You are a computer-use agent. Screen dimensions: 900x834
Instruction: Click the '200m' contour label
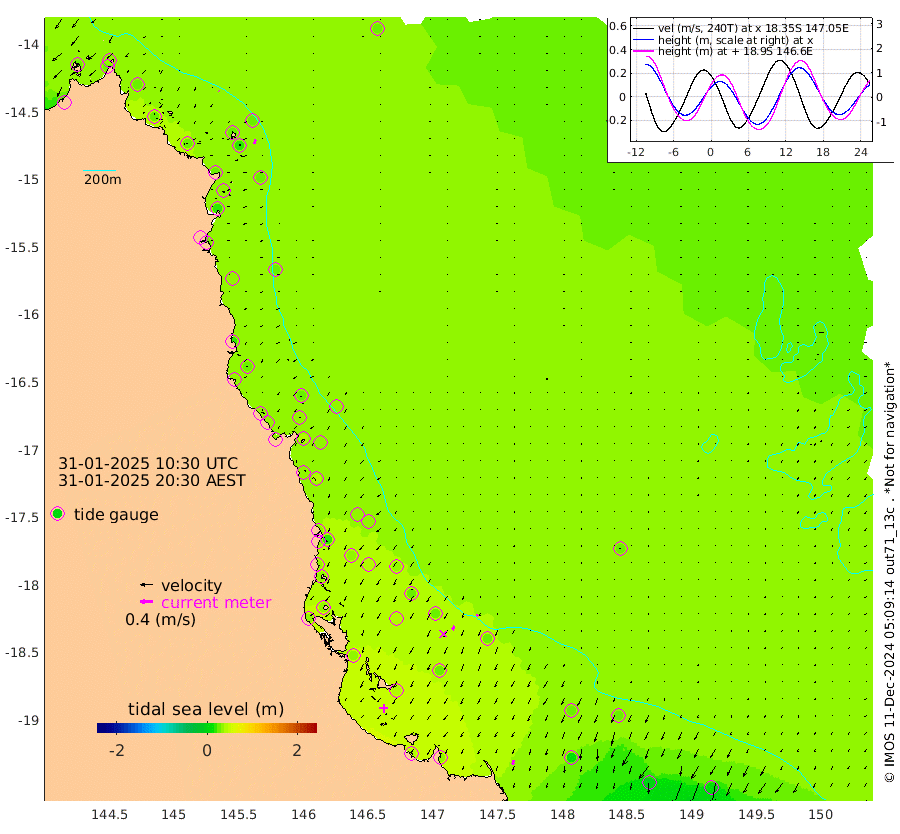click(x=103, y=179)
